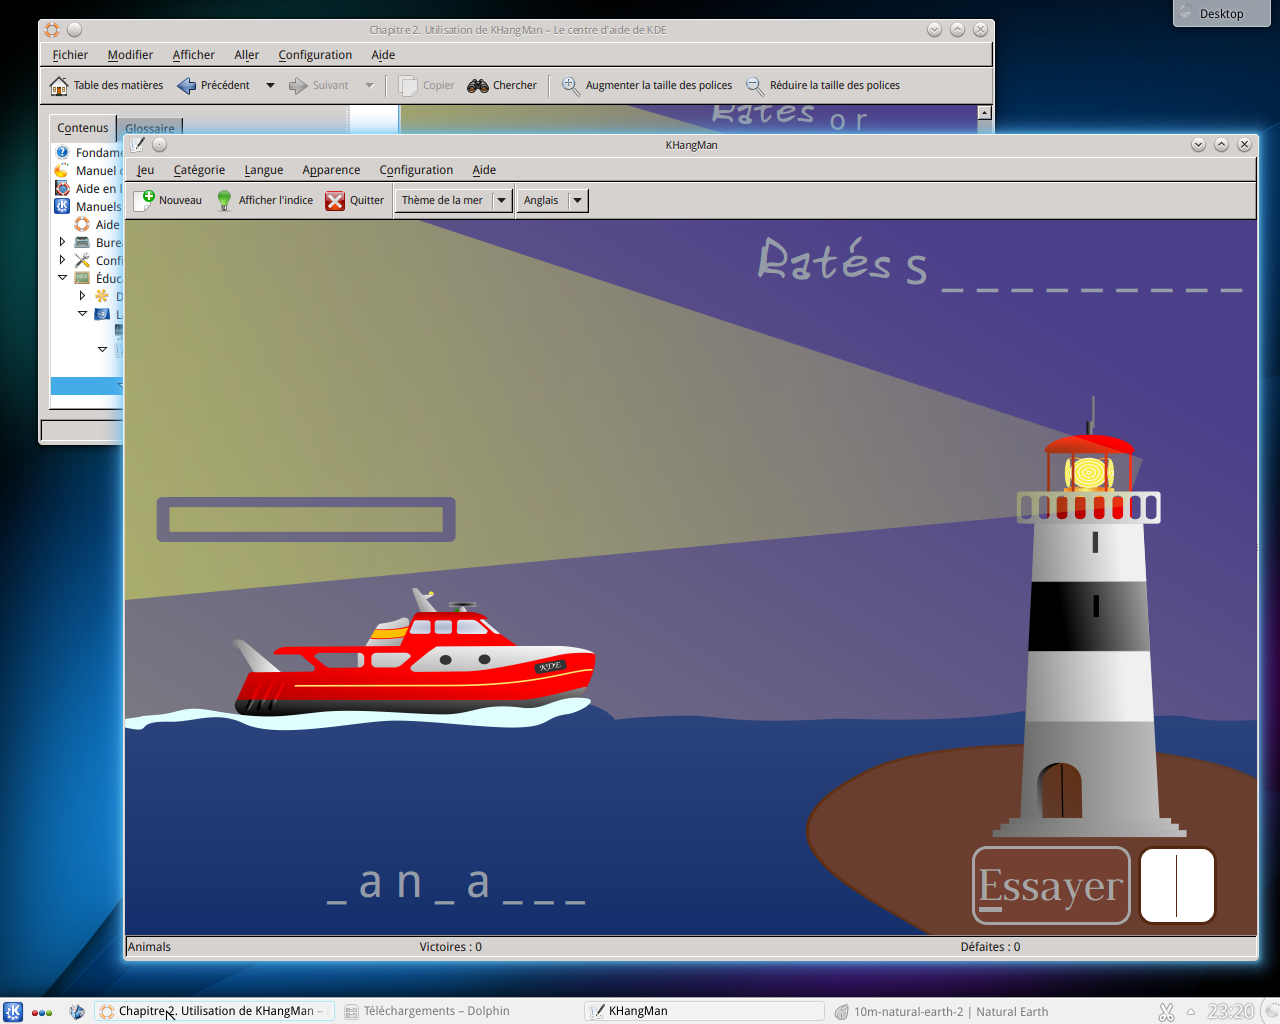The width and height of the screenshot is (1280, 1024).
Task: Open the Anglais language dropdown
Action: 552,200
